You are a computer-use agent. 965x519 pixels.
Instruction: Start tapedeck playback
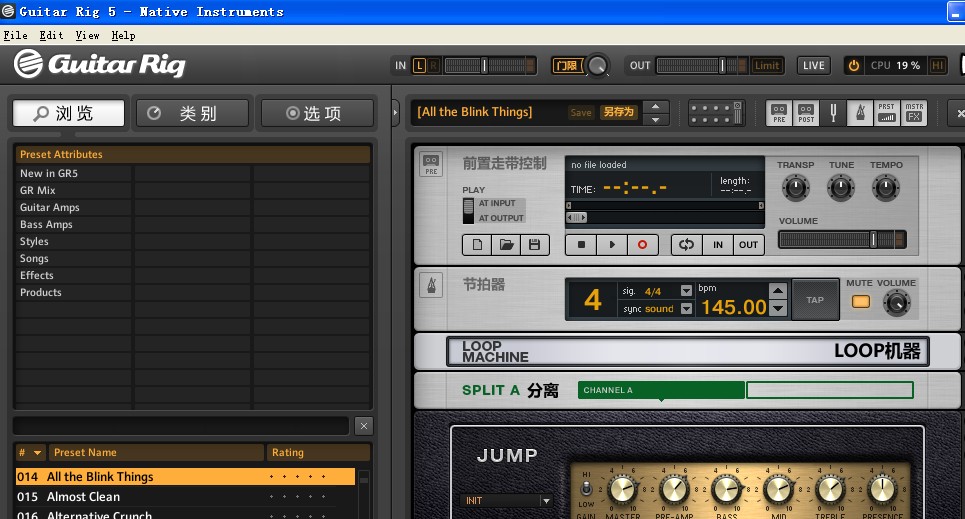[x=612, y=245]
